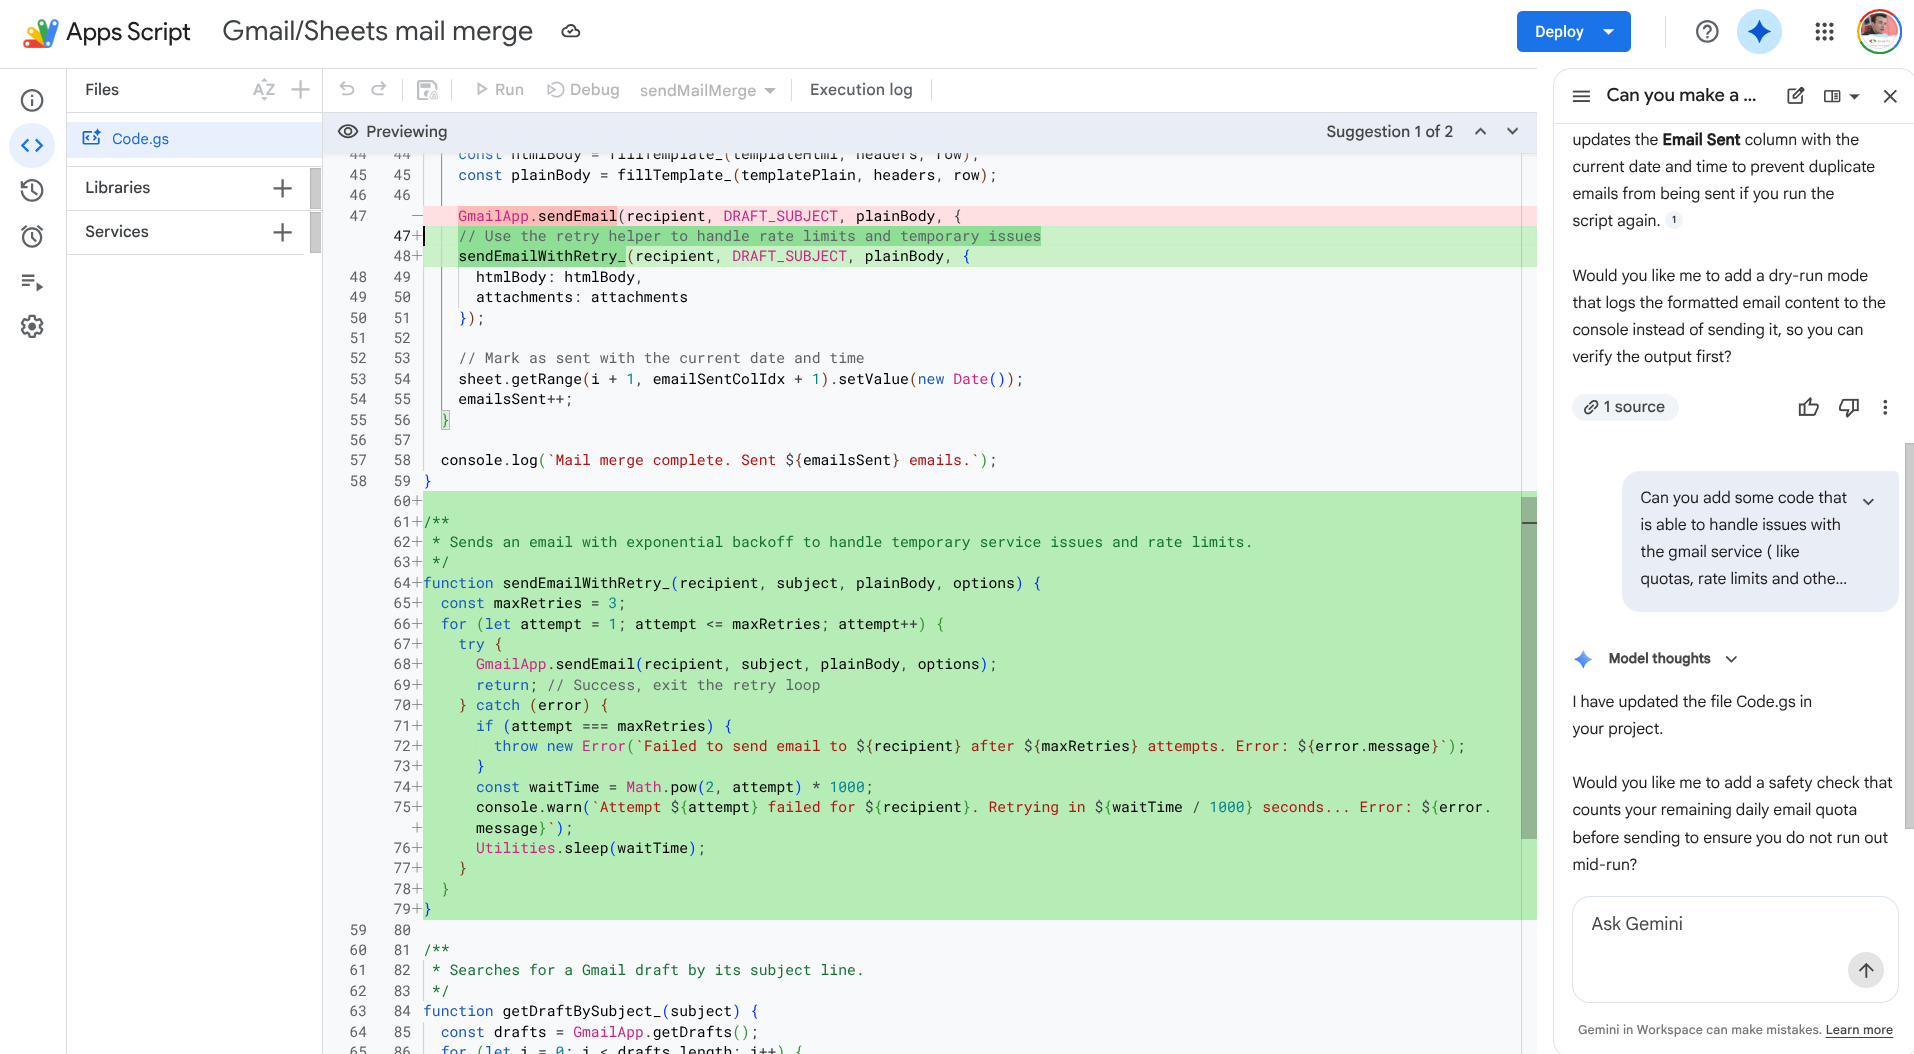Submit the Gemini prompt with the arrow
Screen dimensions: 1914x1054
(1866, 970)
